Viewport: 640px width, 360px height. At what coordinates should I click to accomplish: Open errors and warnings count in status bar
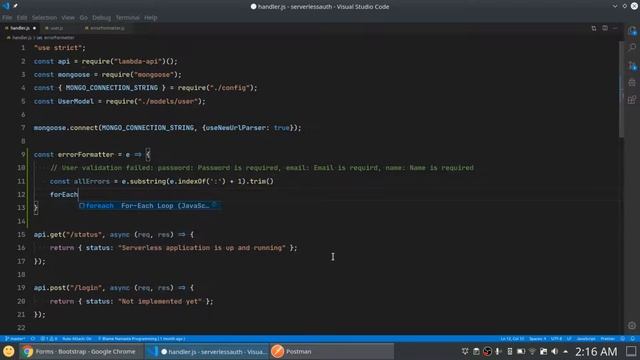[49, 339]
